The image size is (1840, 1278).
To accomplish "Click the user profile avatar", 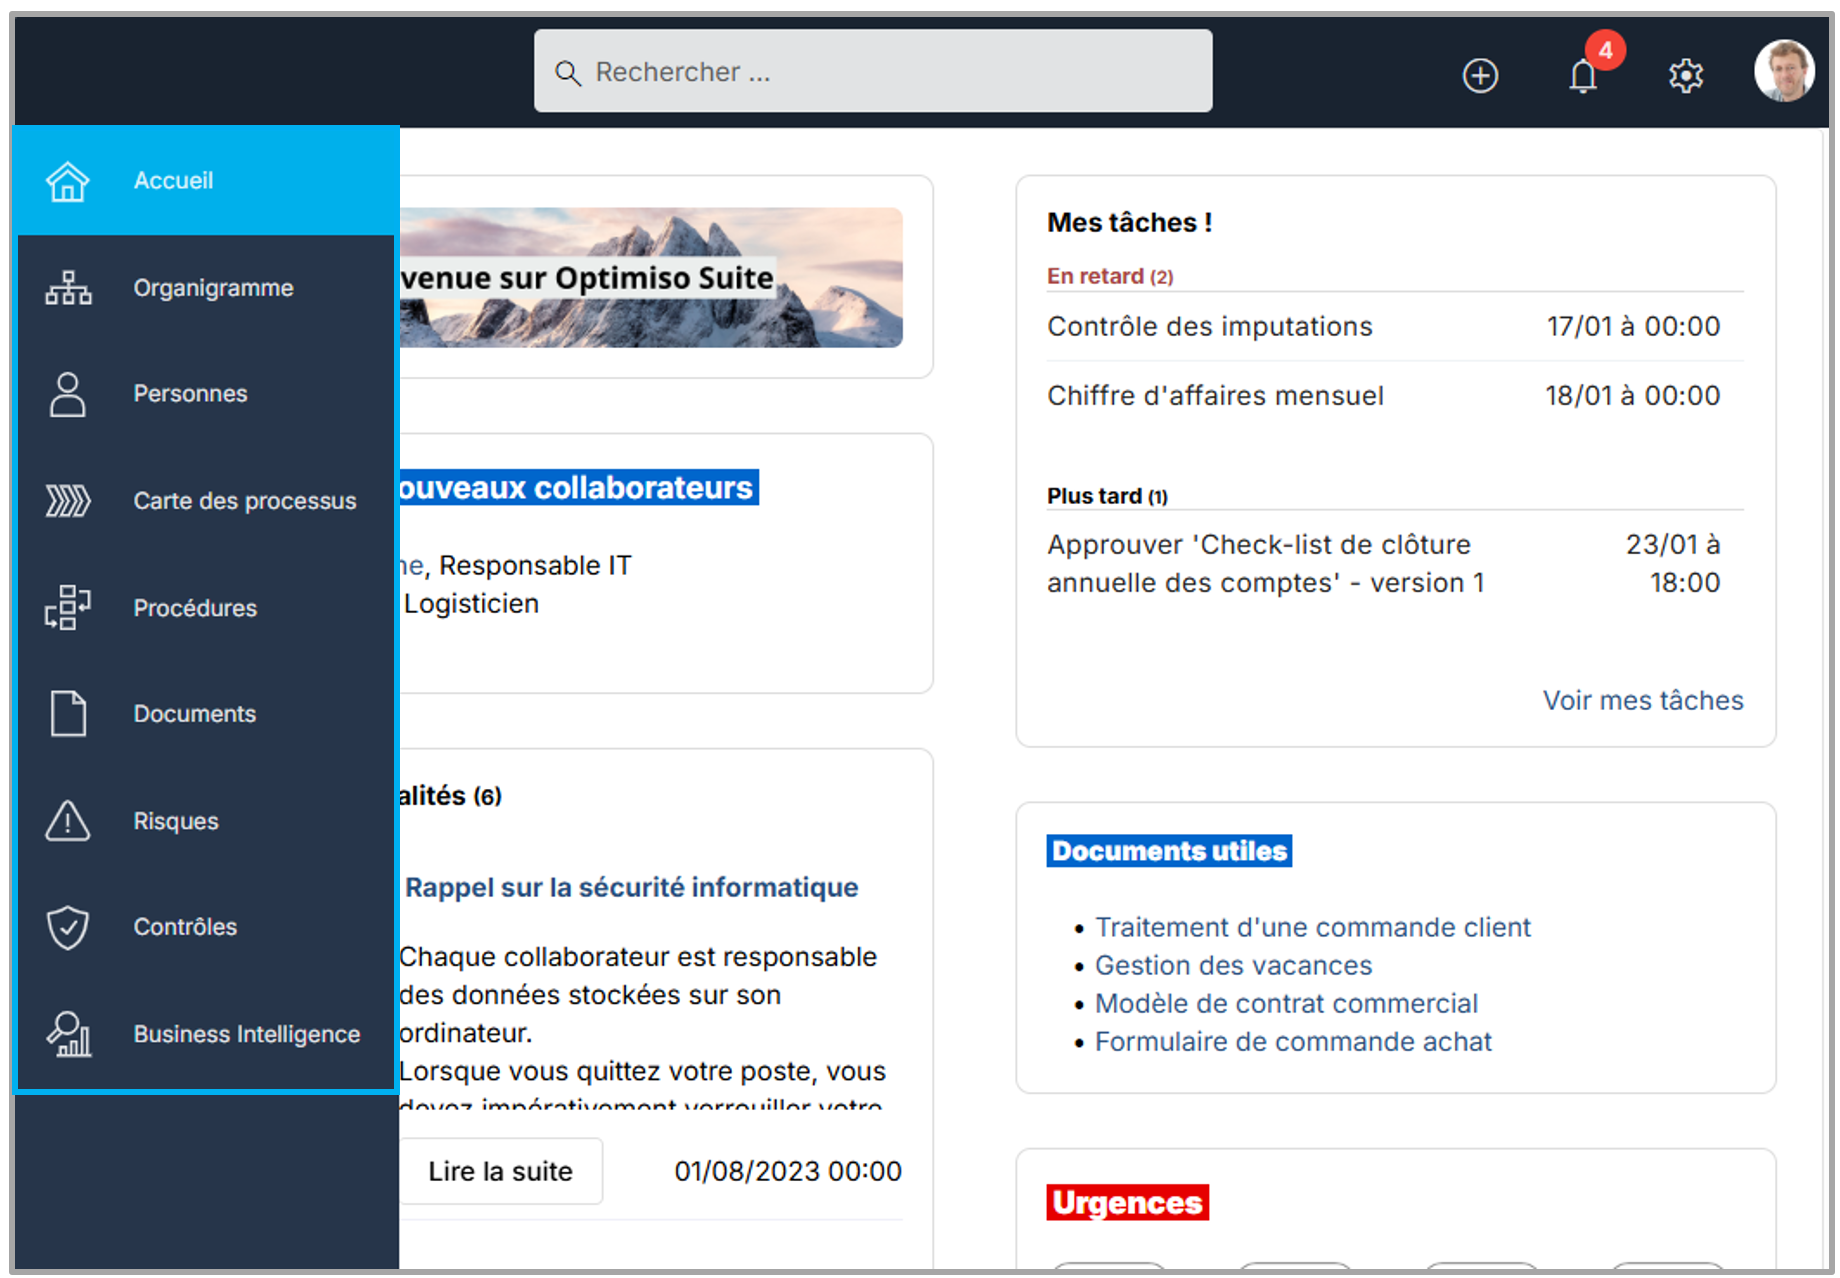I will (x=1783, y=72).
